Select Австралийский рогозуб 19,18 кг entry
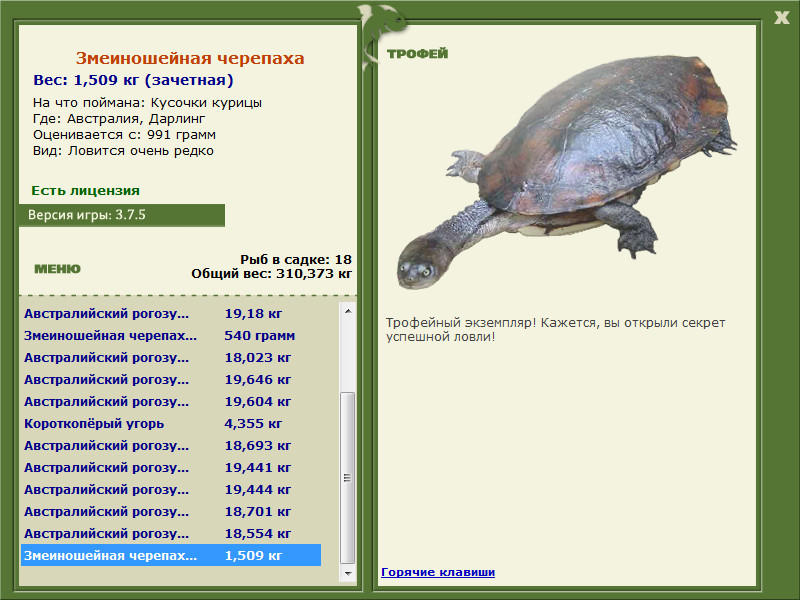This screenshot has height=600, width=800. click(x=171, y=314)
